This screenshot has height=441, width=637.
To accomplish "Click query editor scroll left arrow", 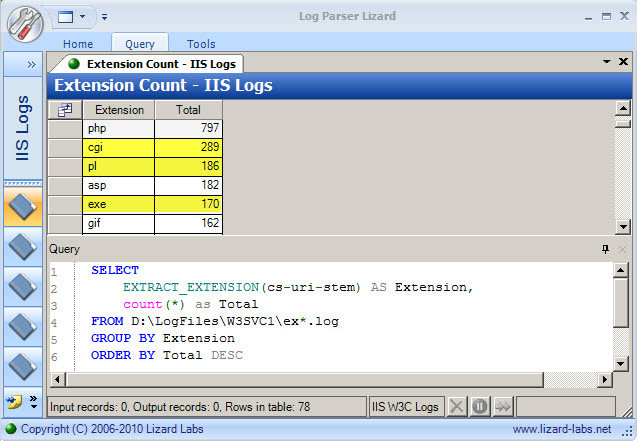I will (57, 380).
